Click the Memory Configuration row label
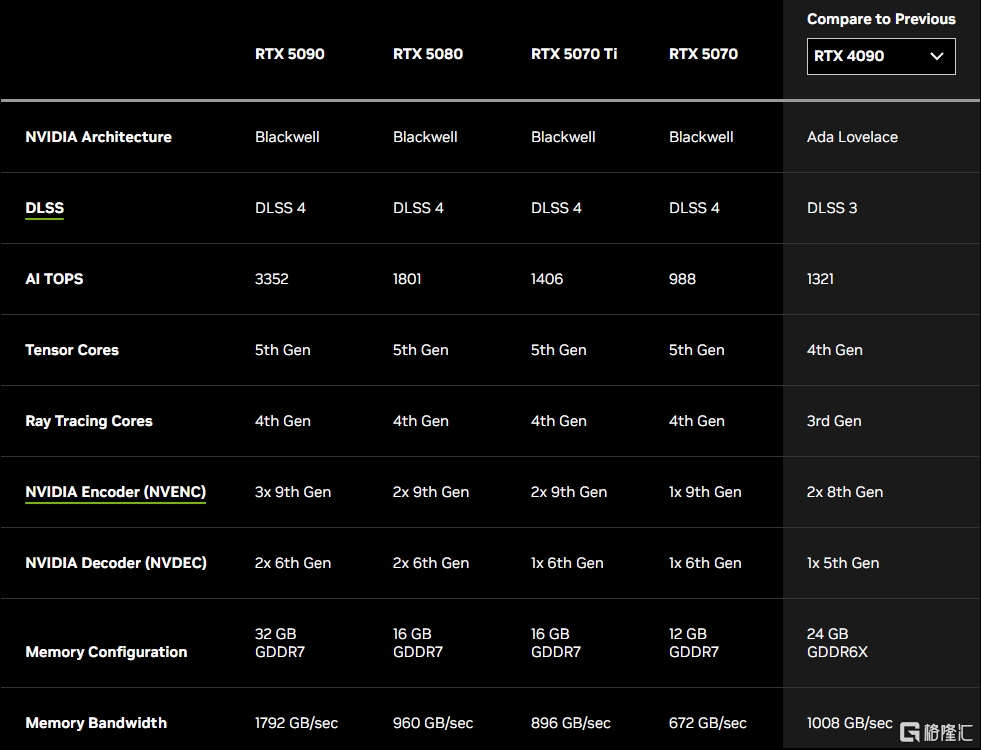Image resolution: width=981 pixels, height=750 pixels. click(106, 652)
